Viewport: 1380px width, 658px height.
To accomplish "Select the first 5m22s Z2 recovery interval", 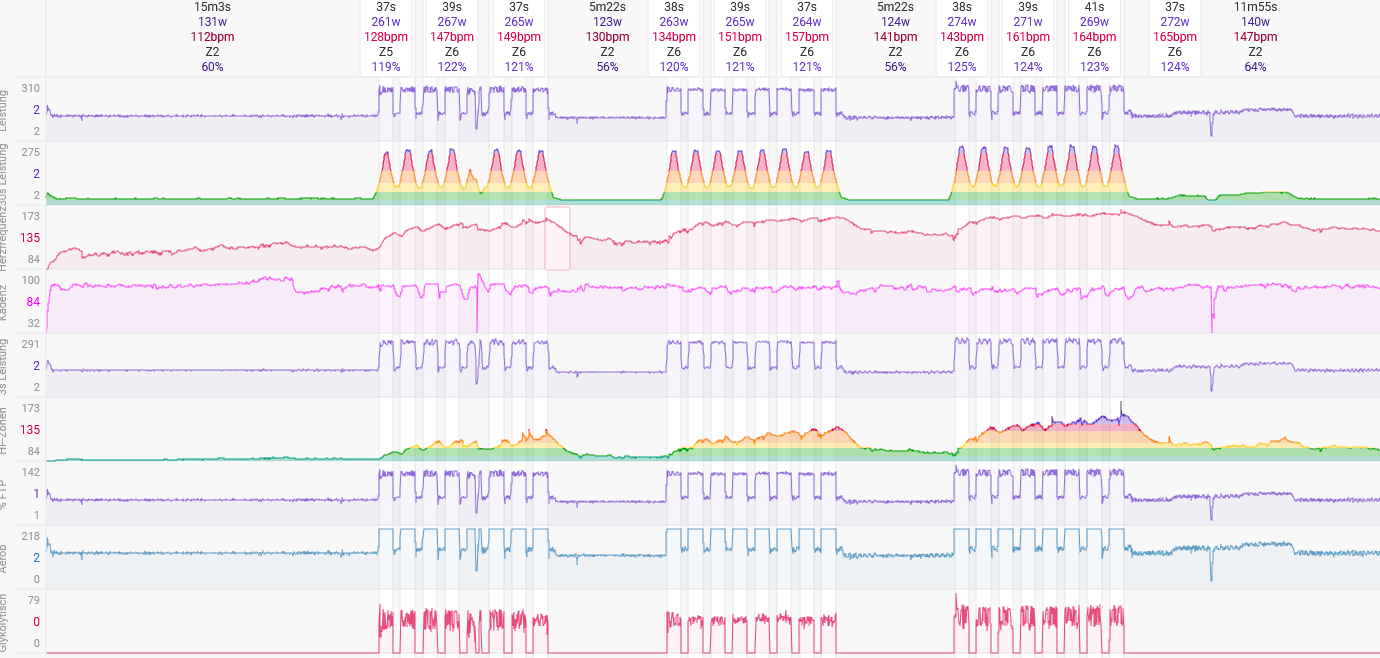I will (606, 35).
